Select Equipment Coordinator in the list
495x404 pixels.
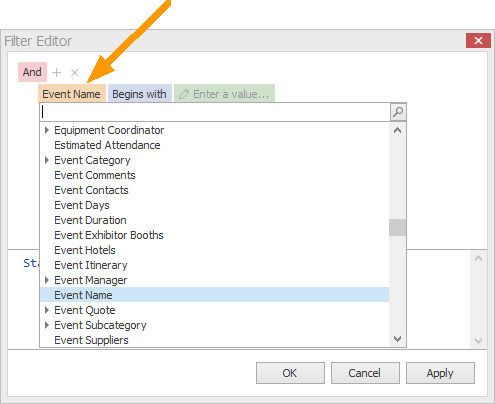click(x=214, y=130)
